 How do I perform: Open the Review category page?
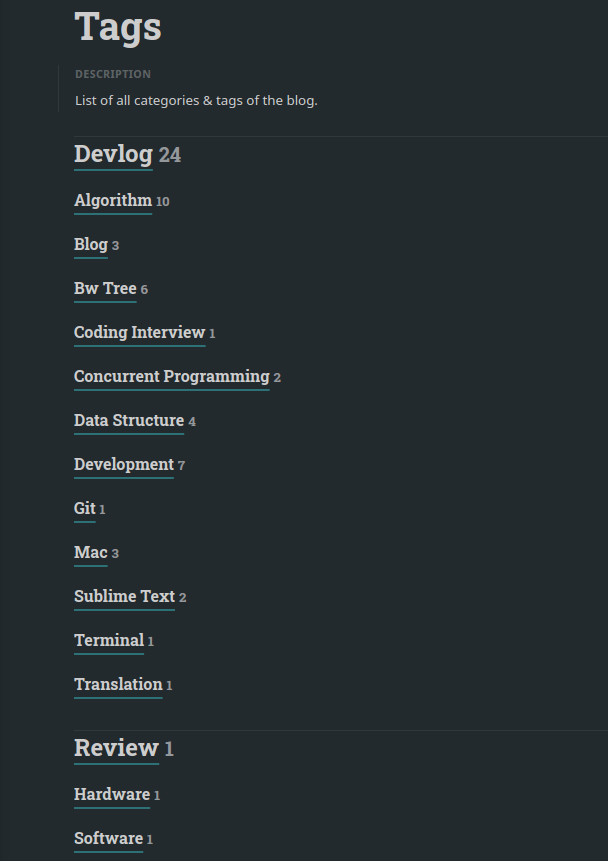116,748
